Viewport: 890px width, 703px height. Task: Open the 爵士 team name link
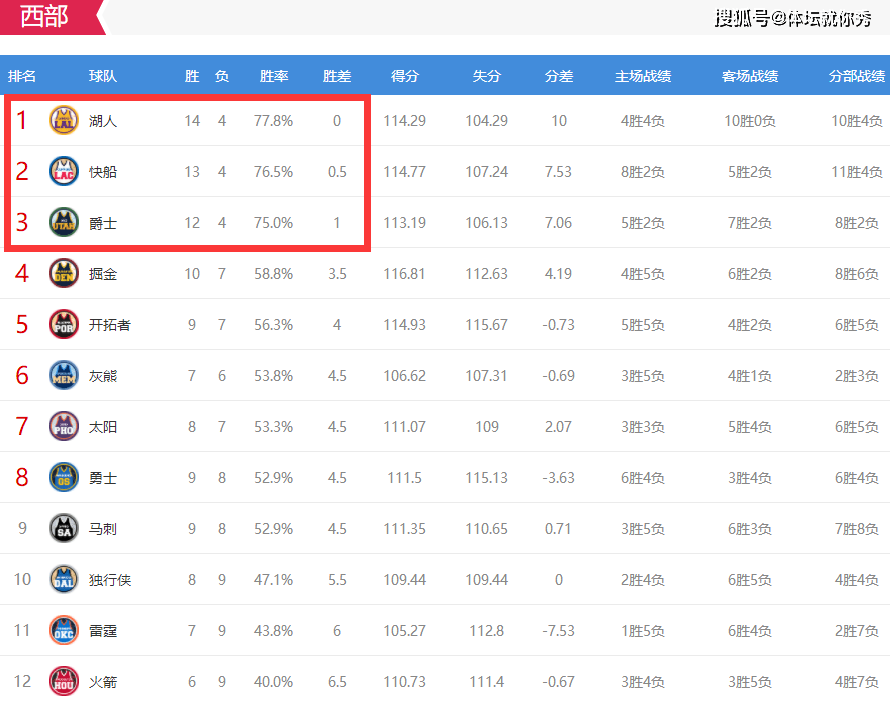pyautogui.click(x=103, y=223)
